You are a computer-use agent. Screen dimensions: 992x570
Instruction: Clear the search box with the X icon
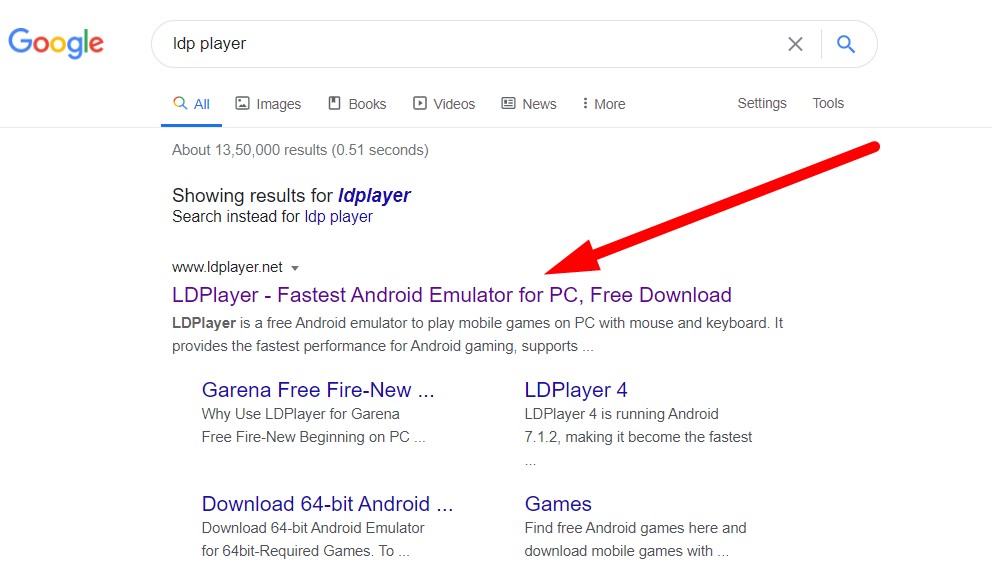pos(795,44)
